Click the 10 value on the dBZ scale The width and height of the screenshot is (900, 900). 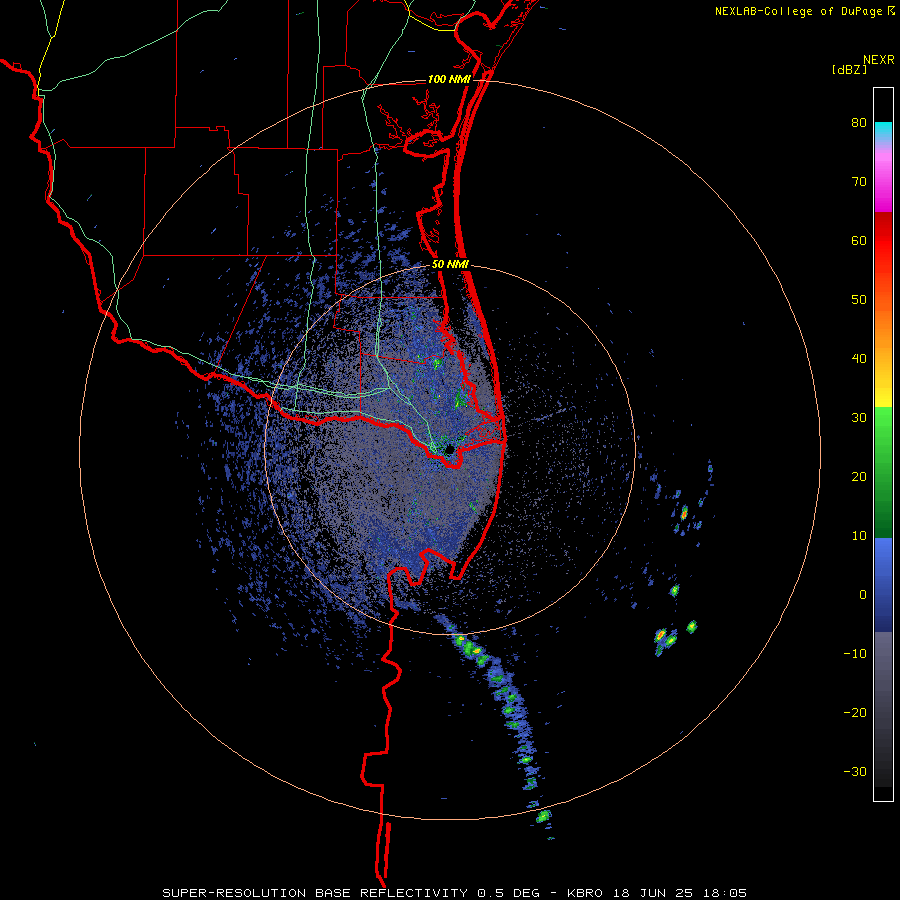pos(859,536)
